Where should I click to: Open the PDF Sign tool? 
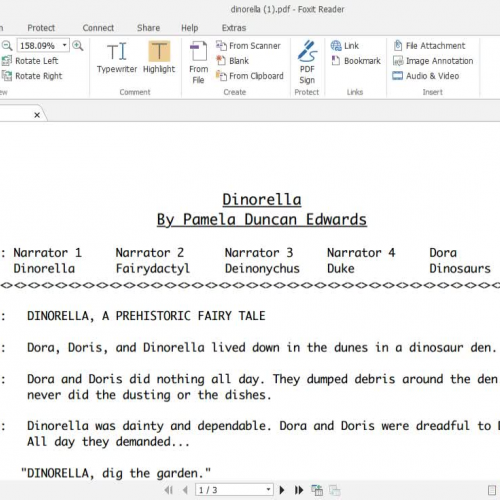click(x=307, y=62)
